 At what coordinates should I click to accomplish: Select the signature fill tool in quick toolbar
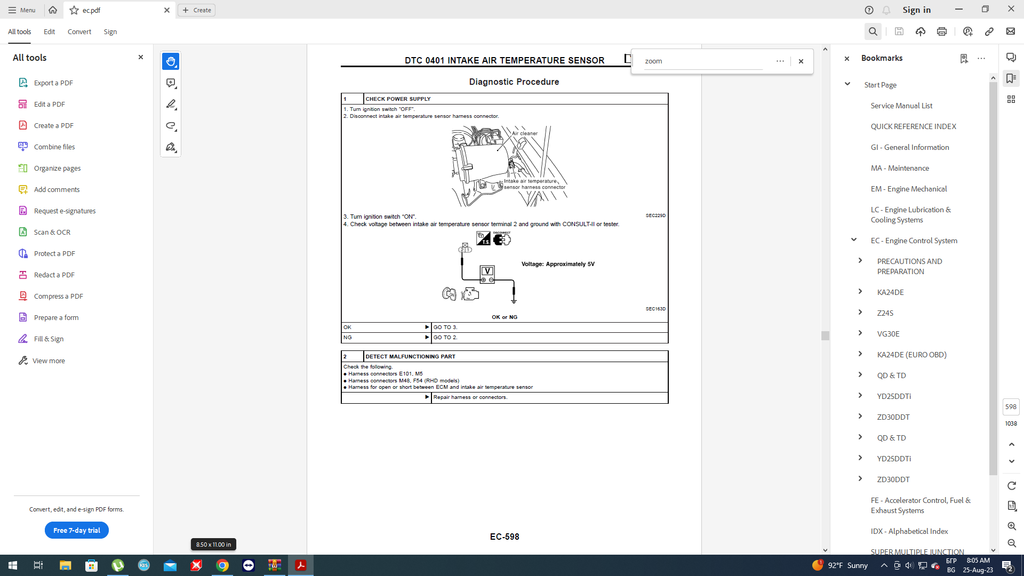[170, 147]
